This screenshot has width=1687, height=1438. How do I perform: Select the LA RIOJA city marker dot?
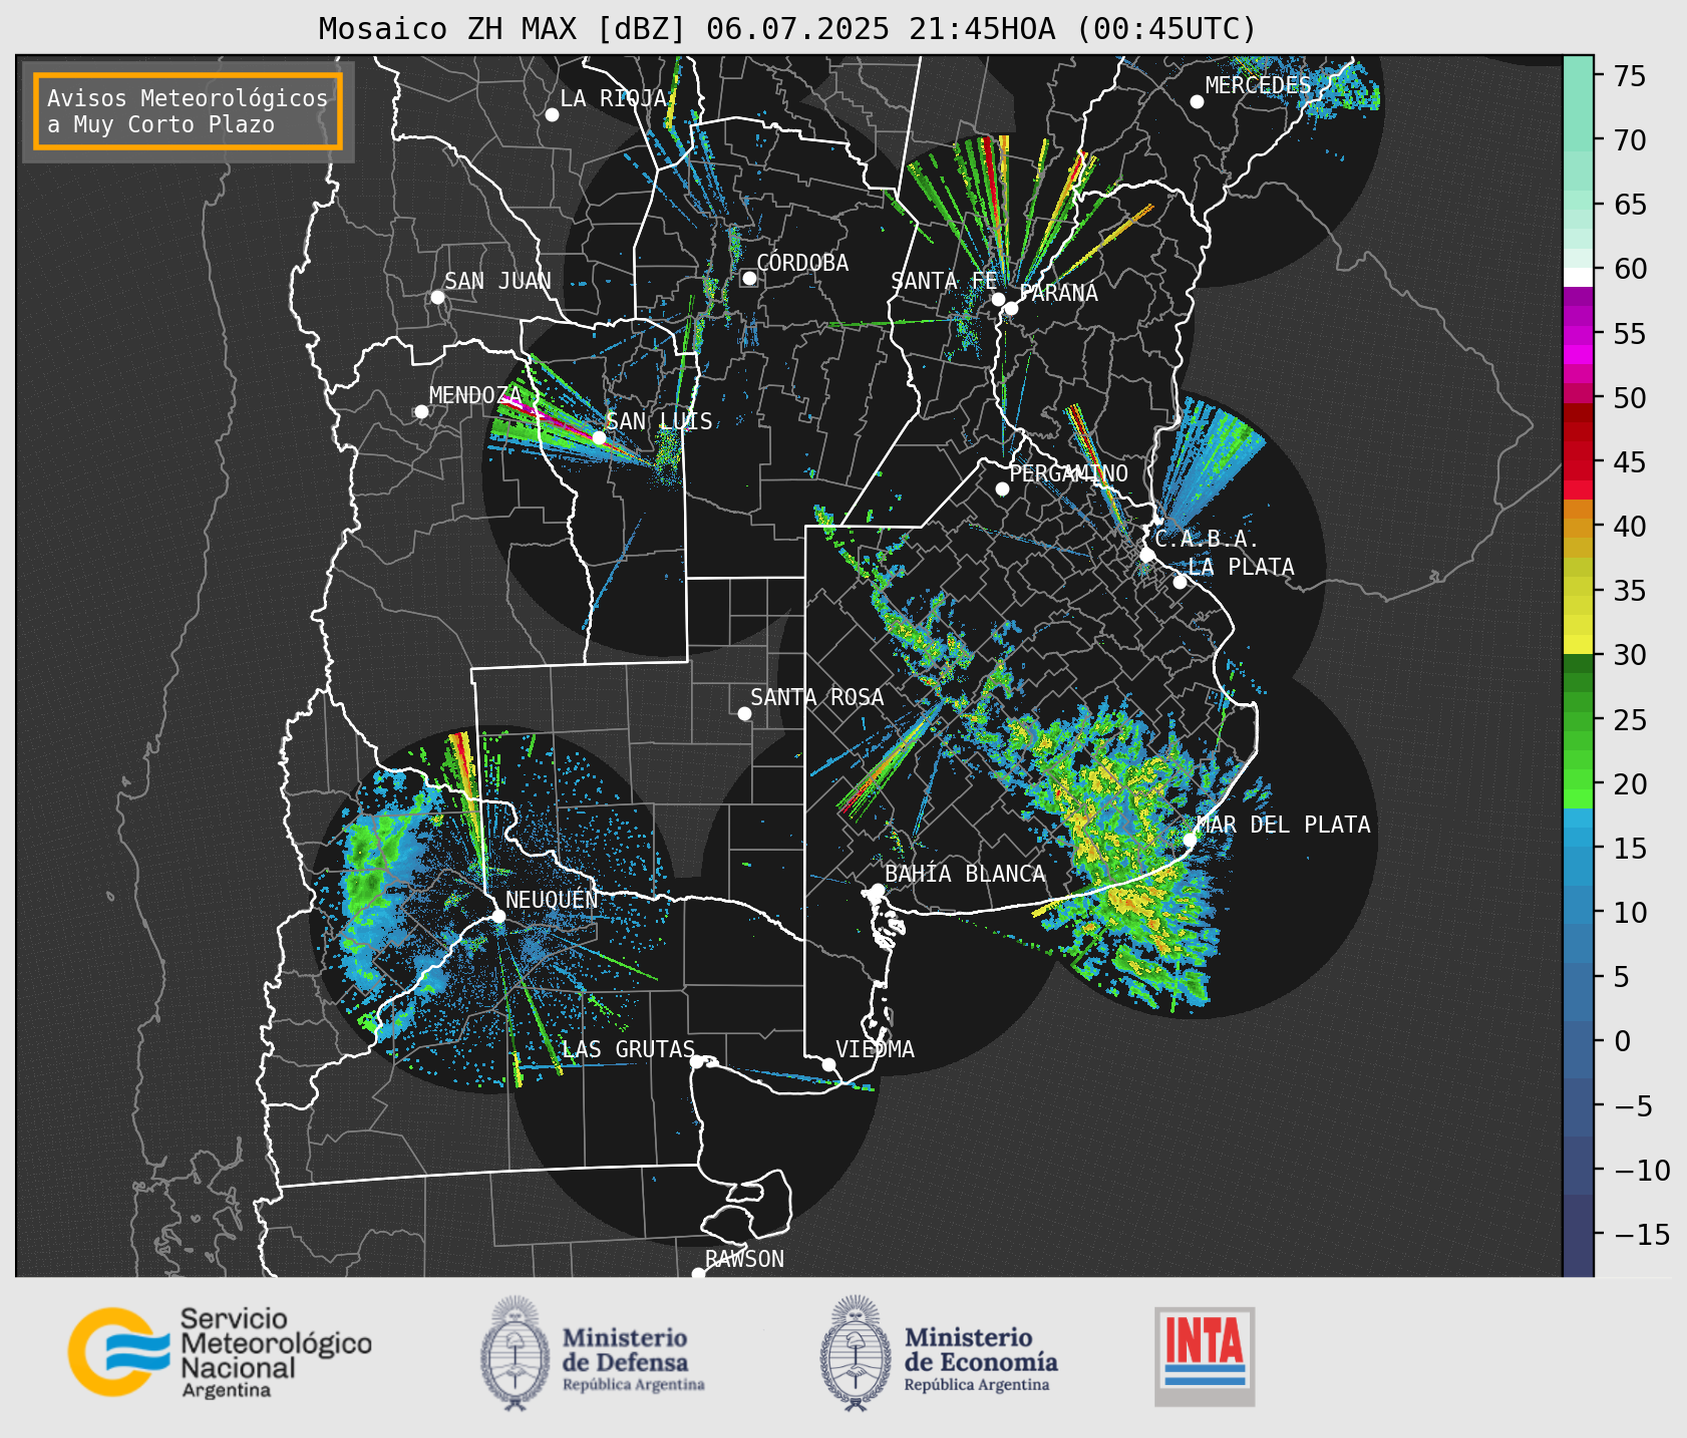552,115
